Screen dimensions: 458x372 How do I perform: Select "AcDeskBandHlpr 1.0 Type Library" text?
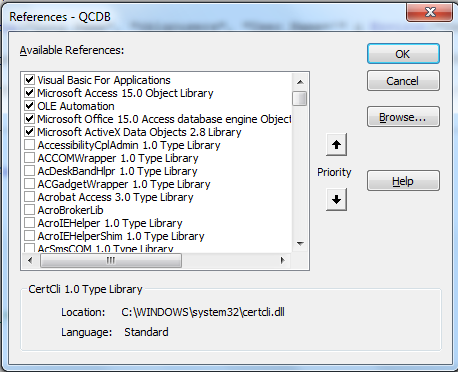click(x=117, y=171)
